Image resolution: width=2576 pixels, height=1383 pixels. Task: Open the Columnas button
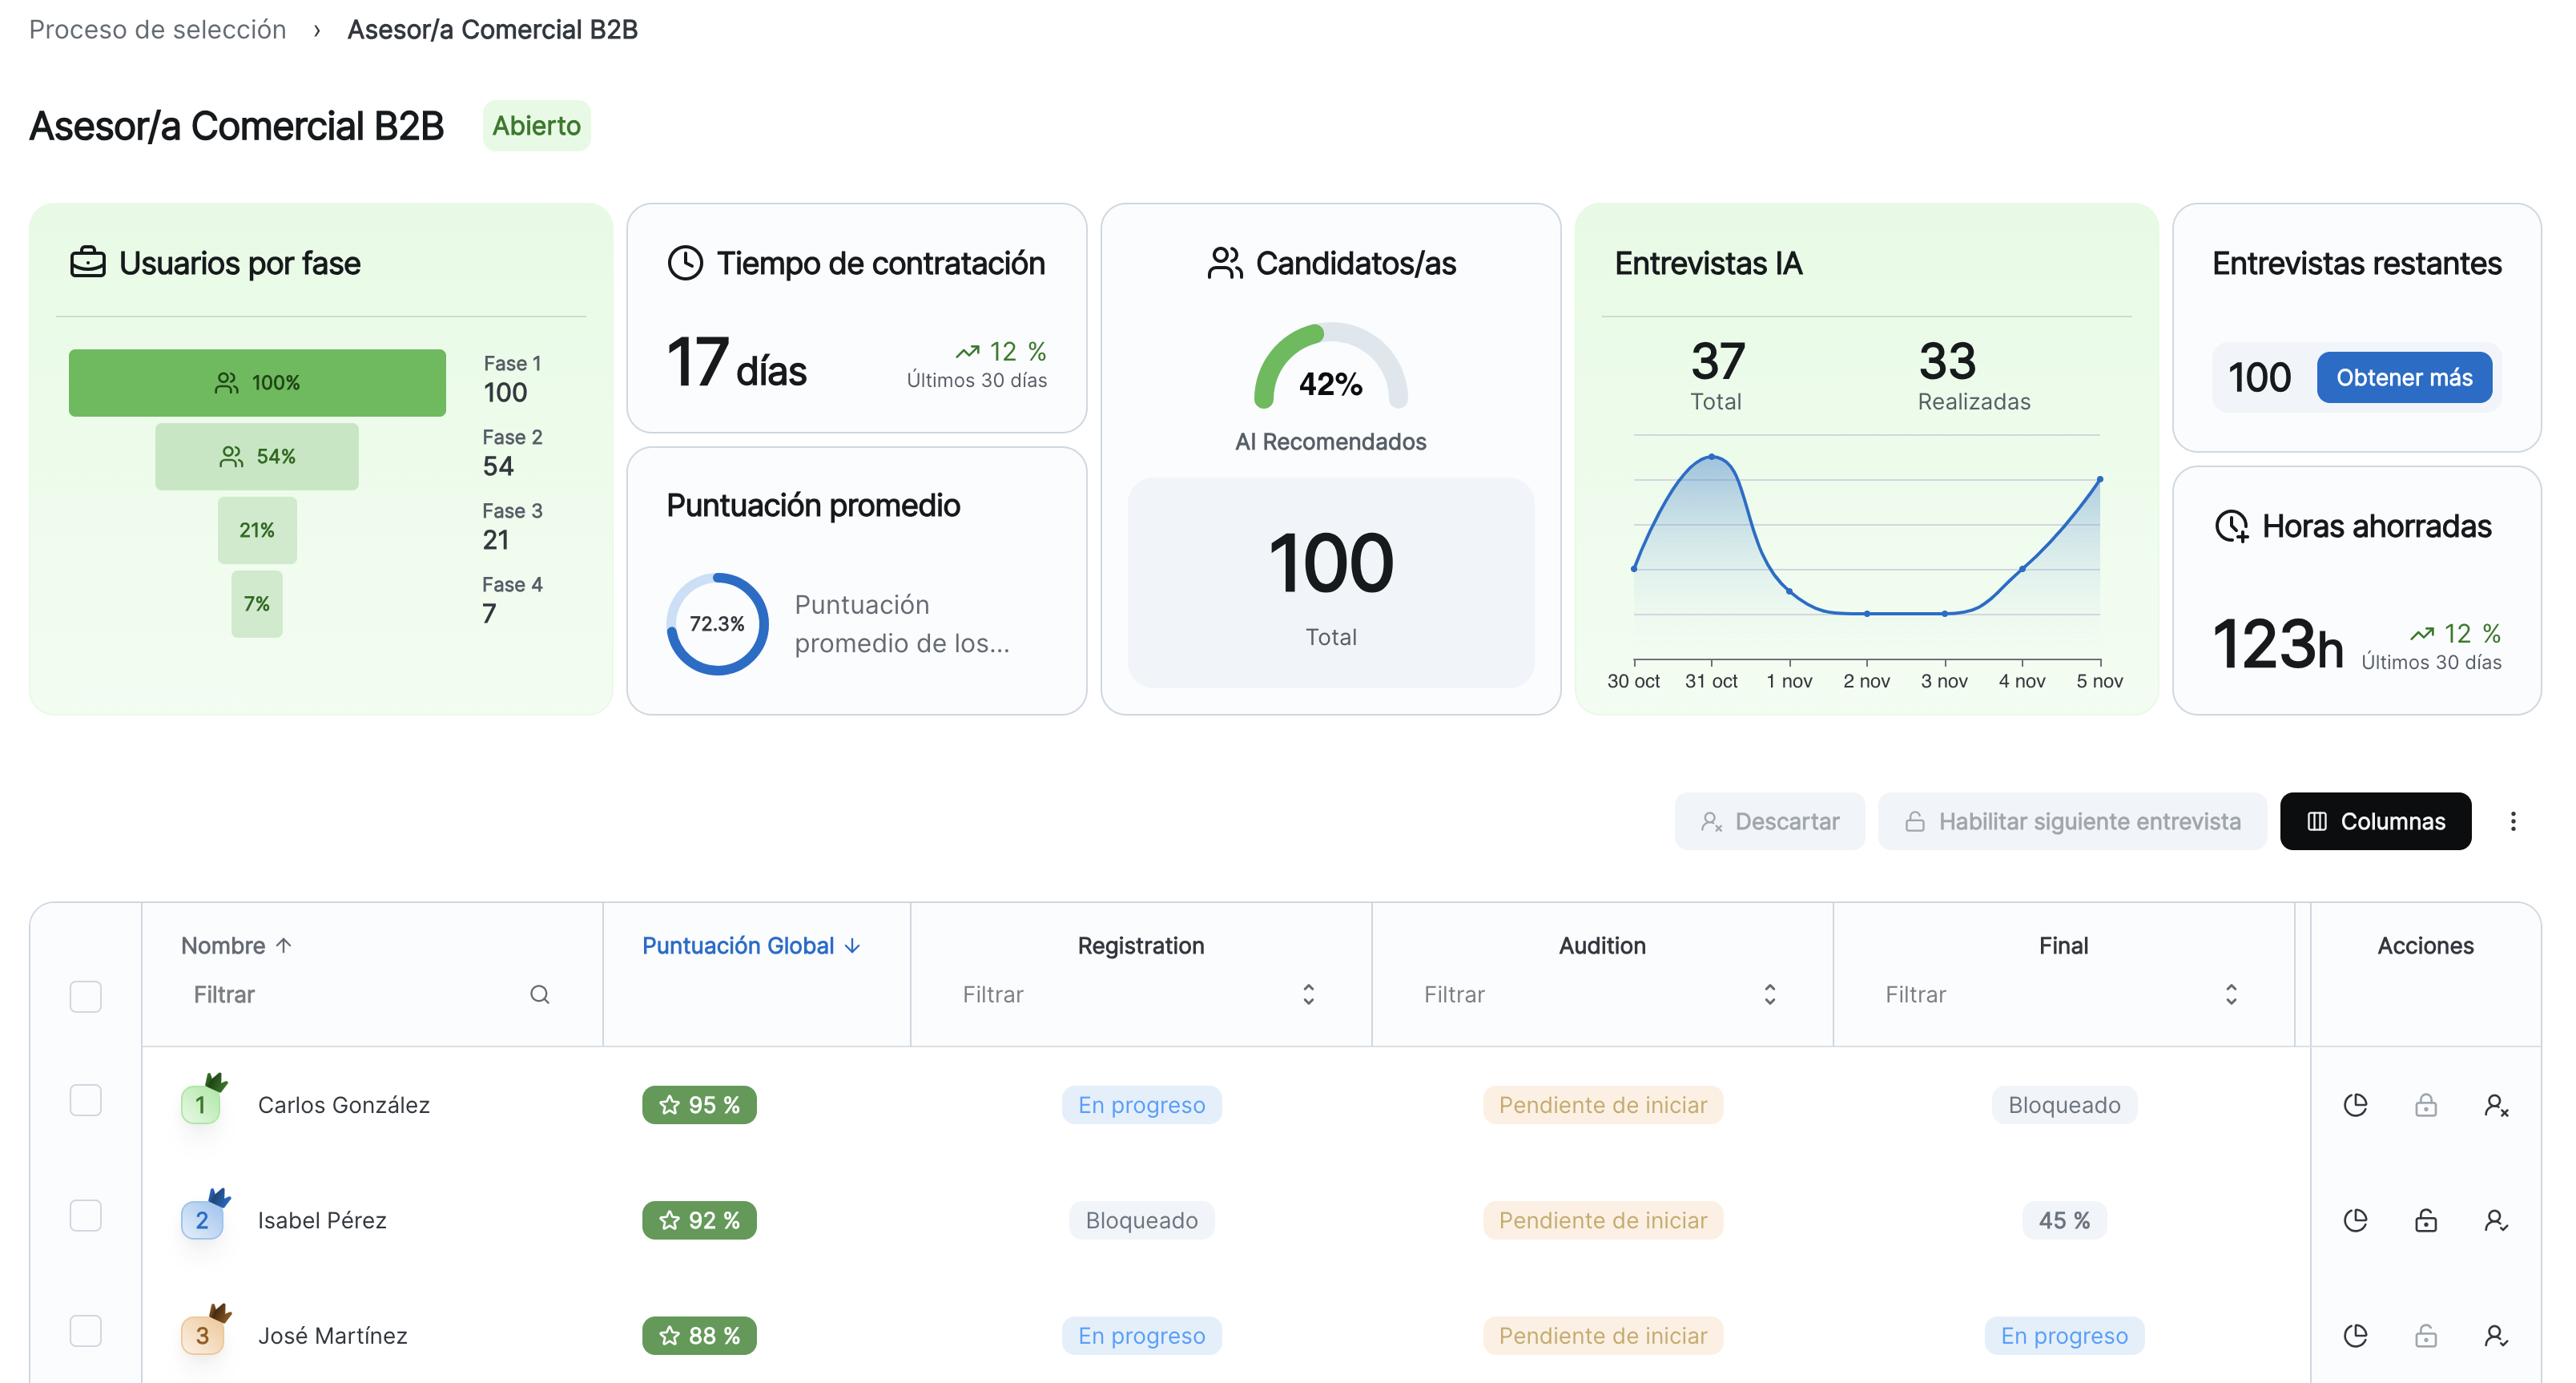pos(2374,821)
